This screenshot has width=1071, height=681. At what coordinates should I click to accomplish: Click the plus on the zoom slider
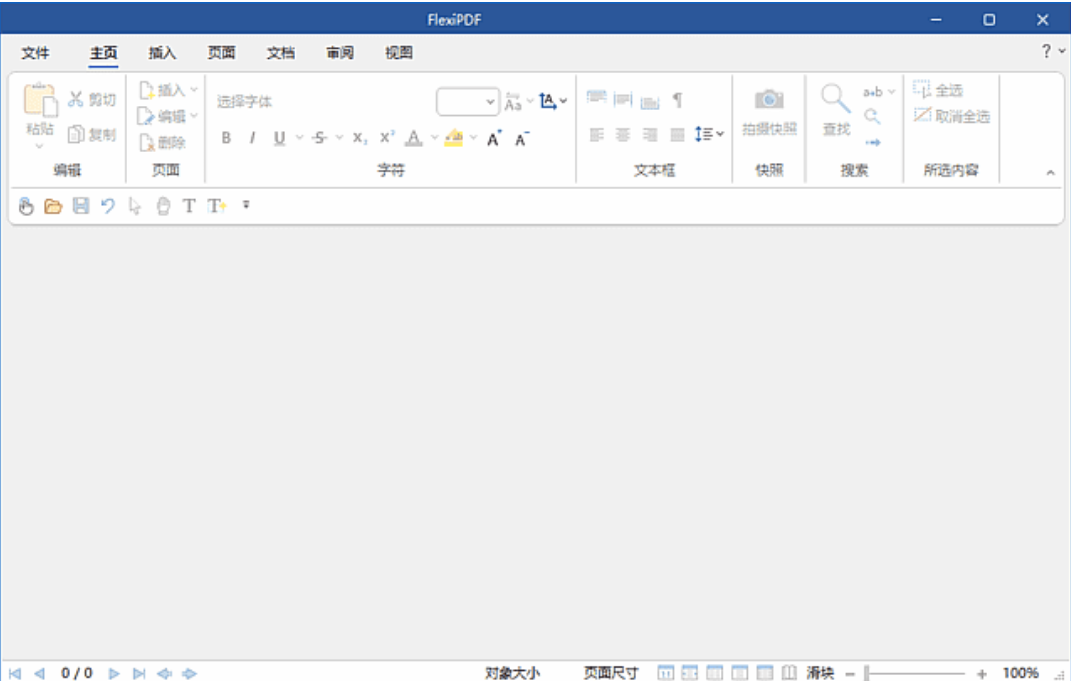981,672
